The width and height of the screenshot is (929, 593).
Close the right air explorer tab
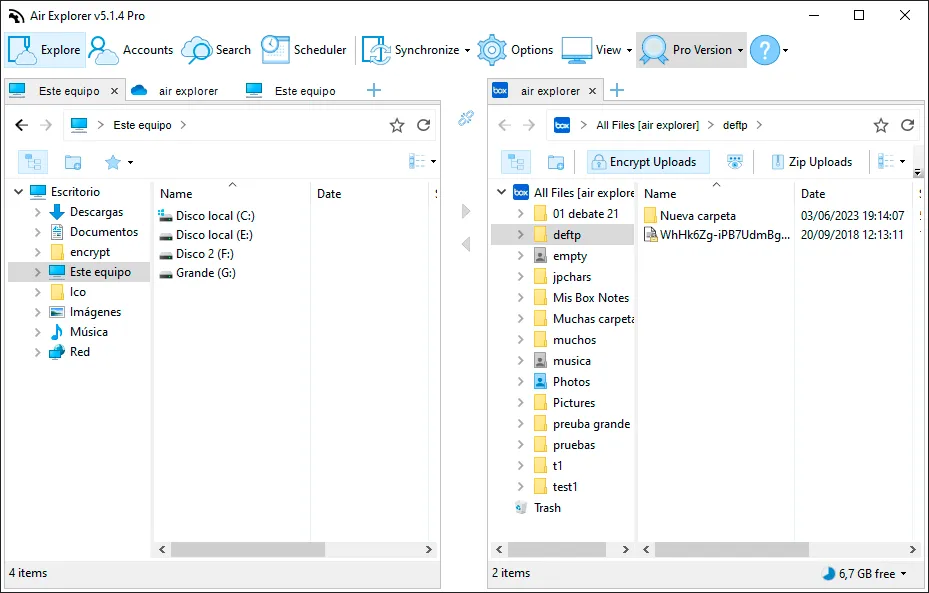pos(592,91)
